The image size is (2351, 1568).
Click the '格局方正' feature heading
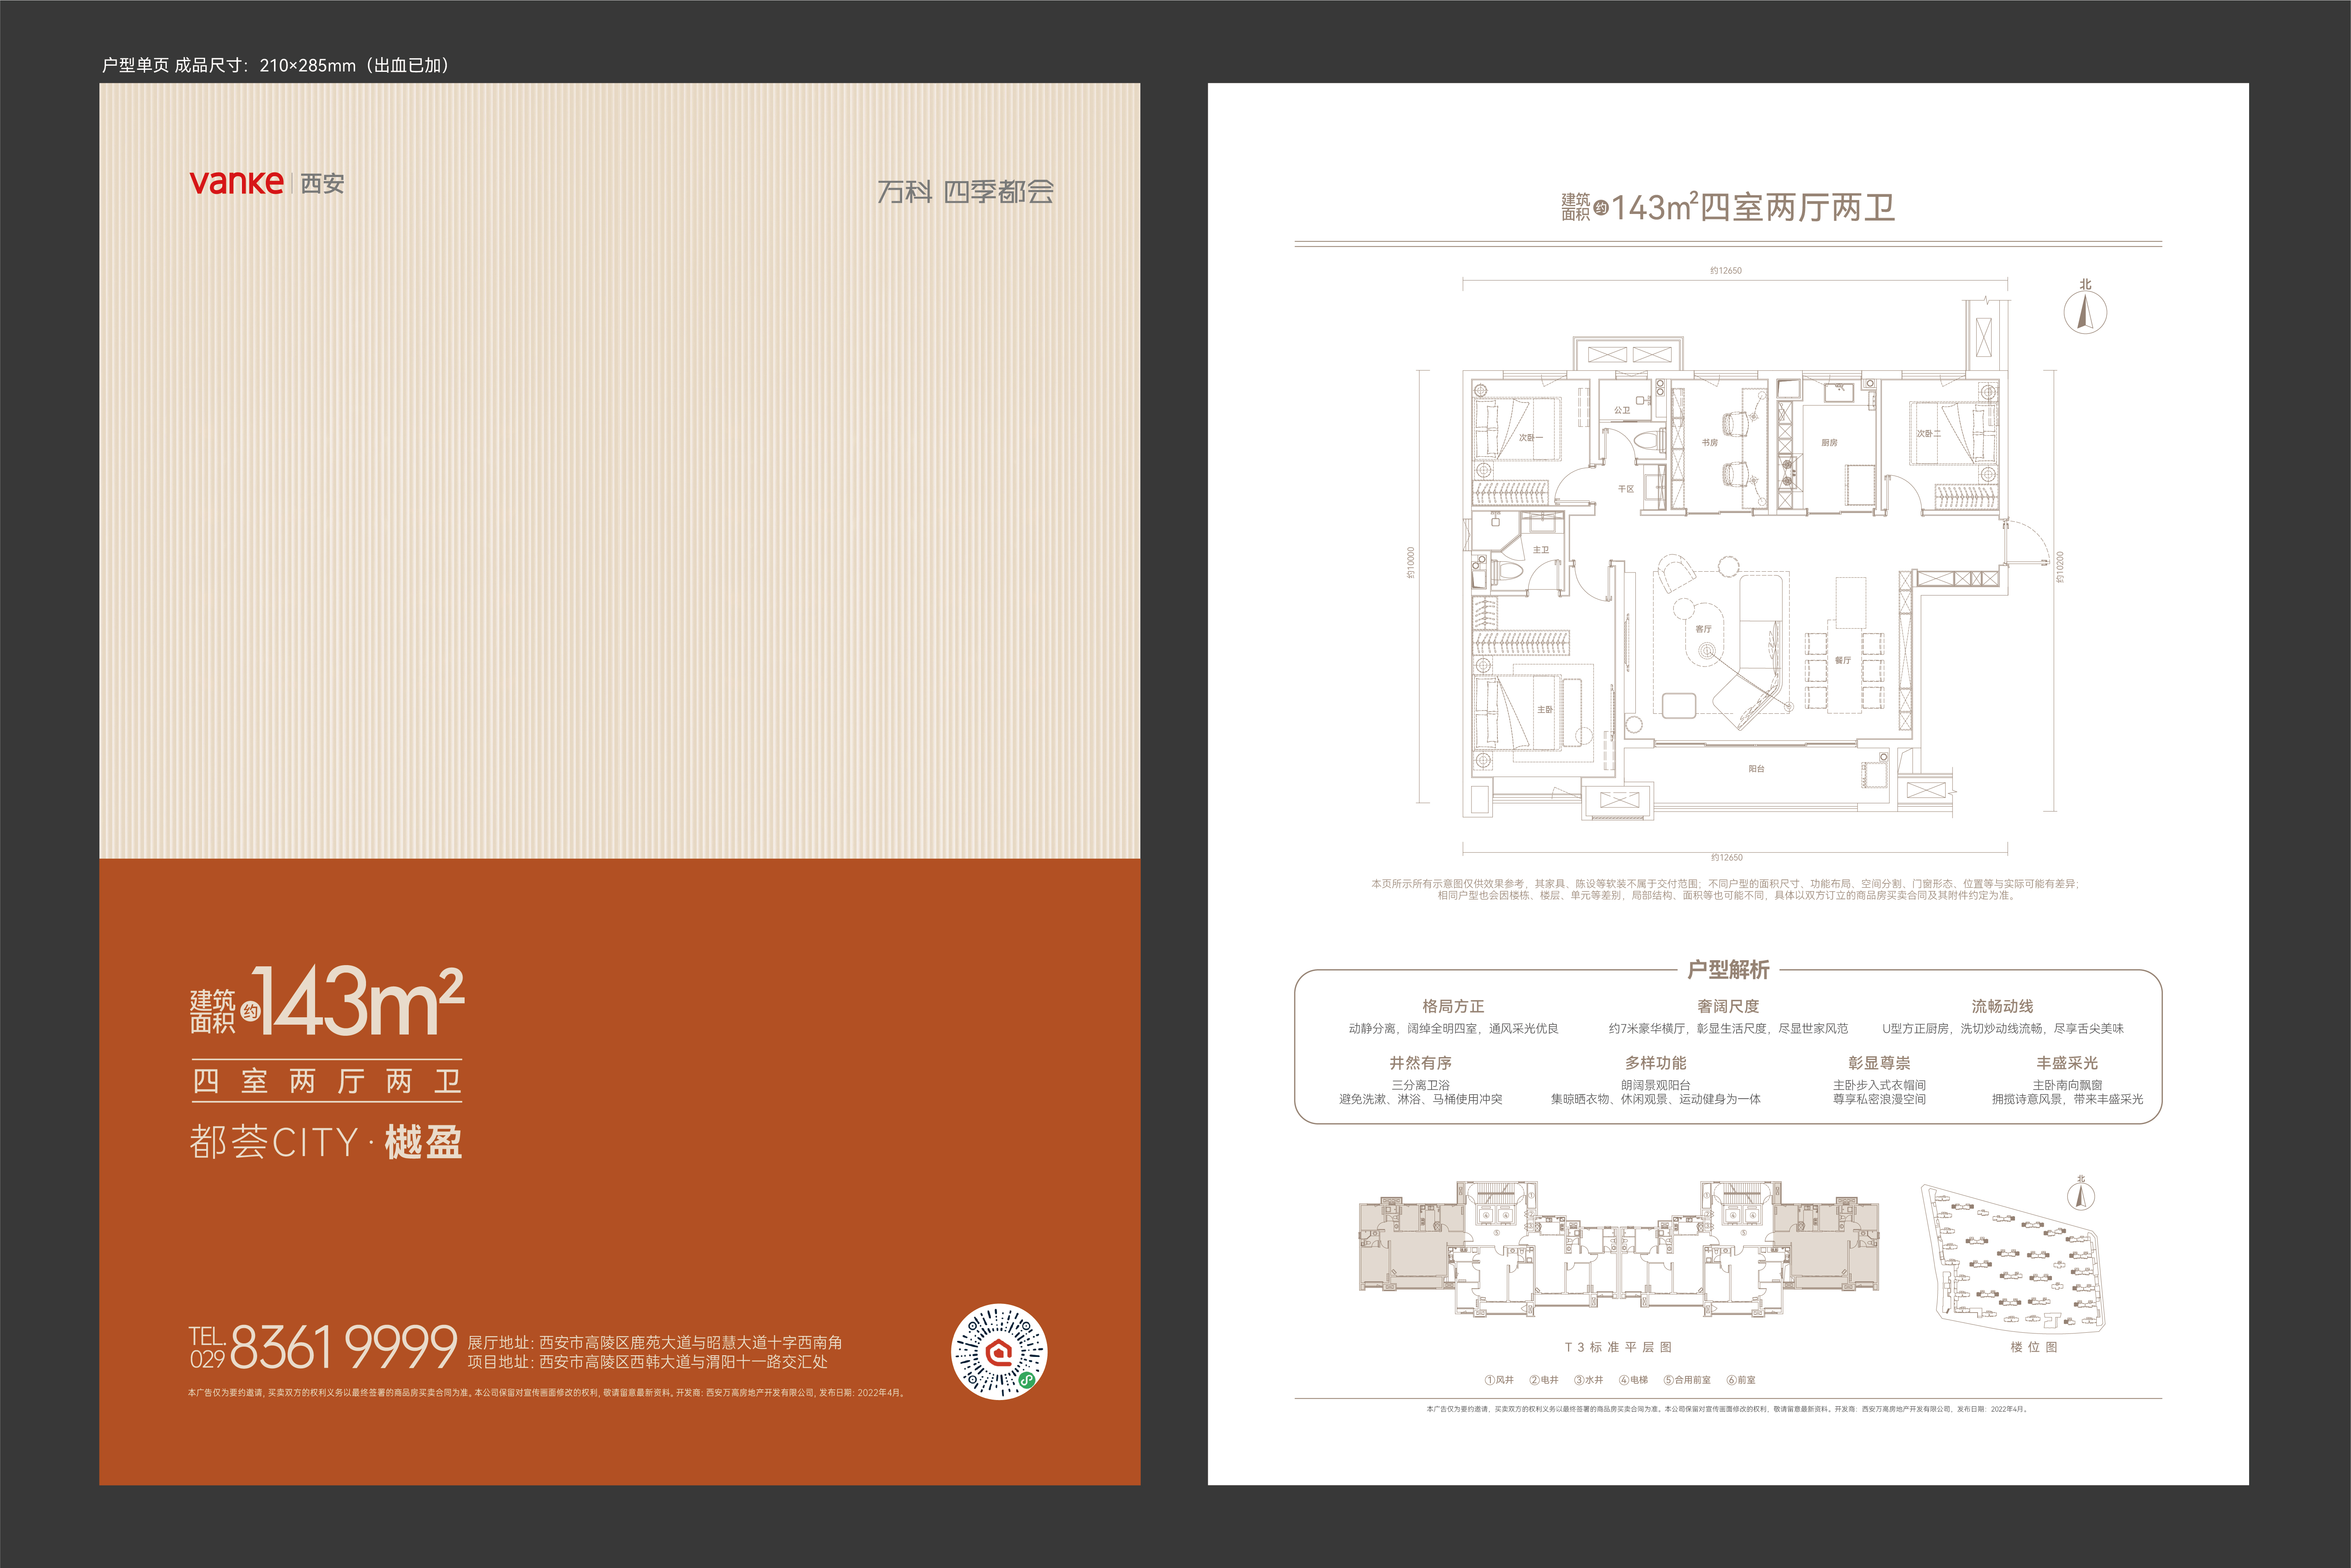click(1453, 1006)
